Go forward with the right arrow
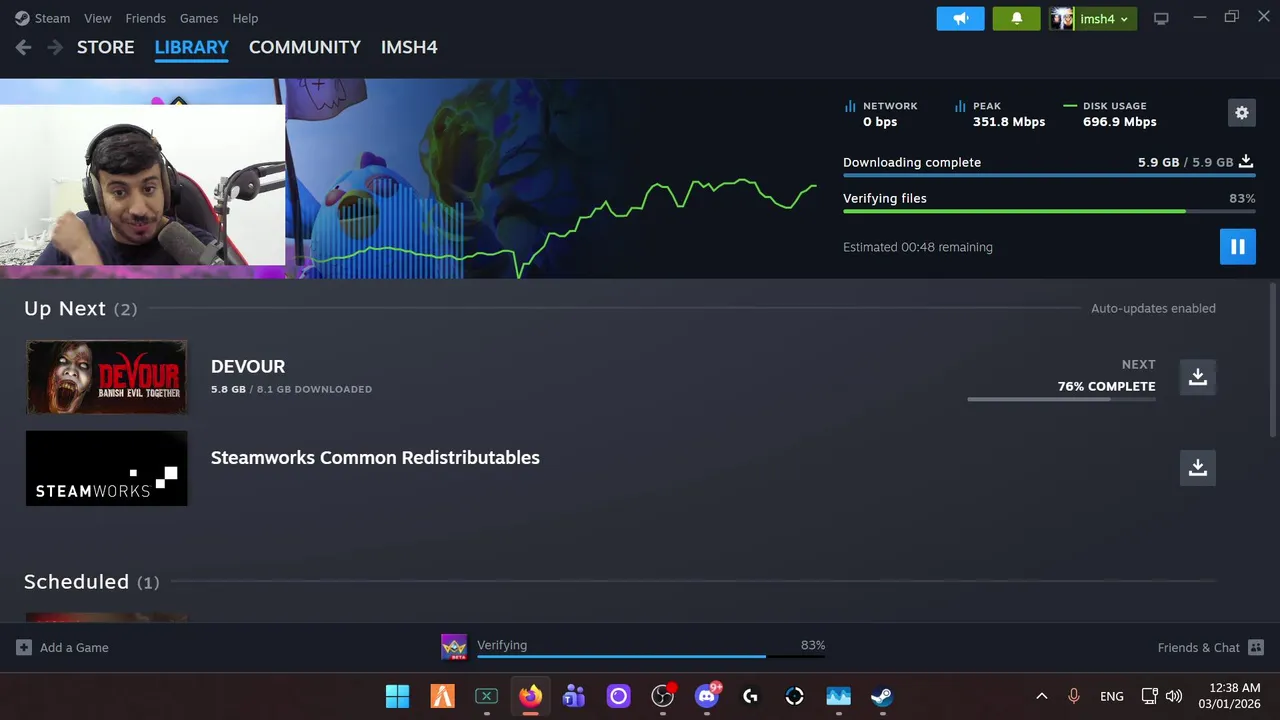The height and width of the screenshot is (720, 1280). (x=55, y=47)
